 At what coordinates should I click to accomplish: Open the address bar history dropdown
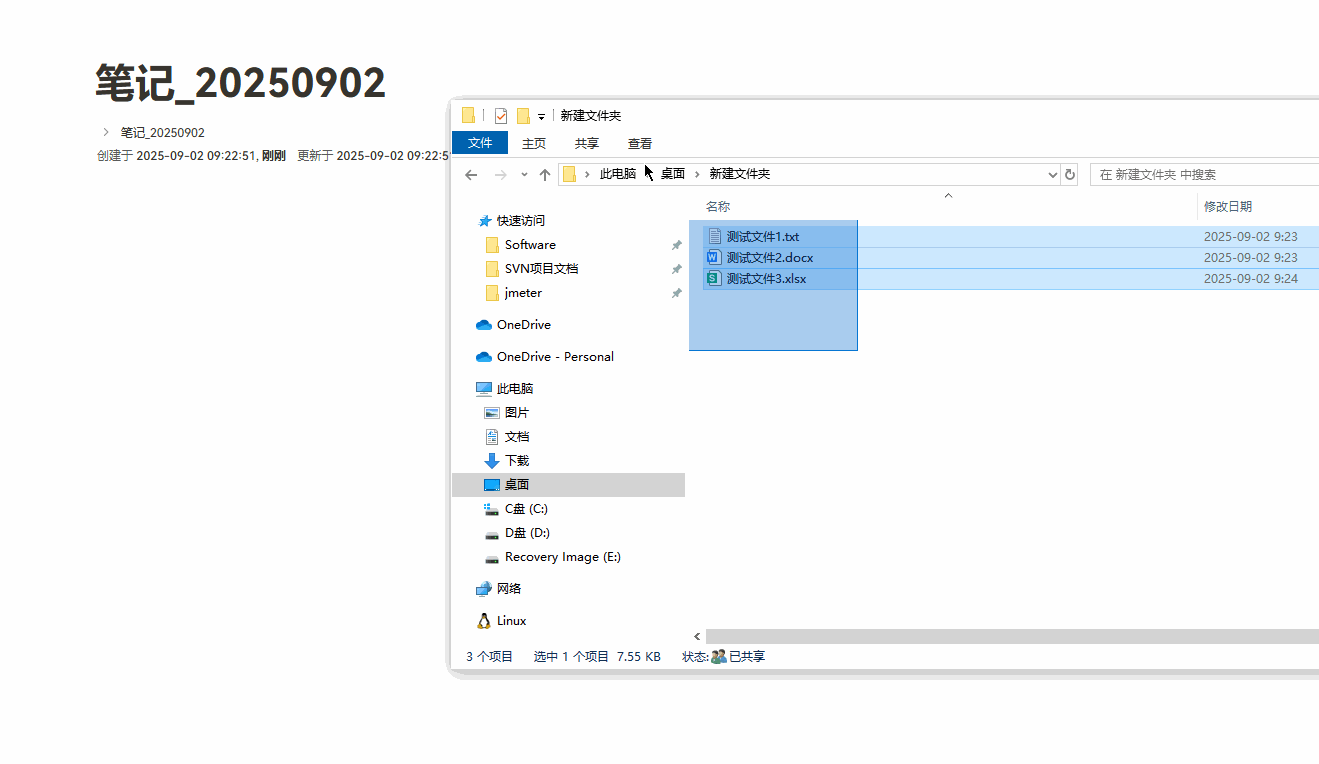(x=1051, y=174)
